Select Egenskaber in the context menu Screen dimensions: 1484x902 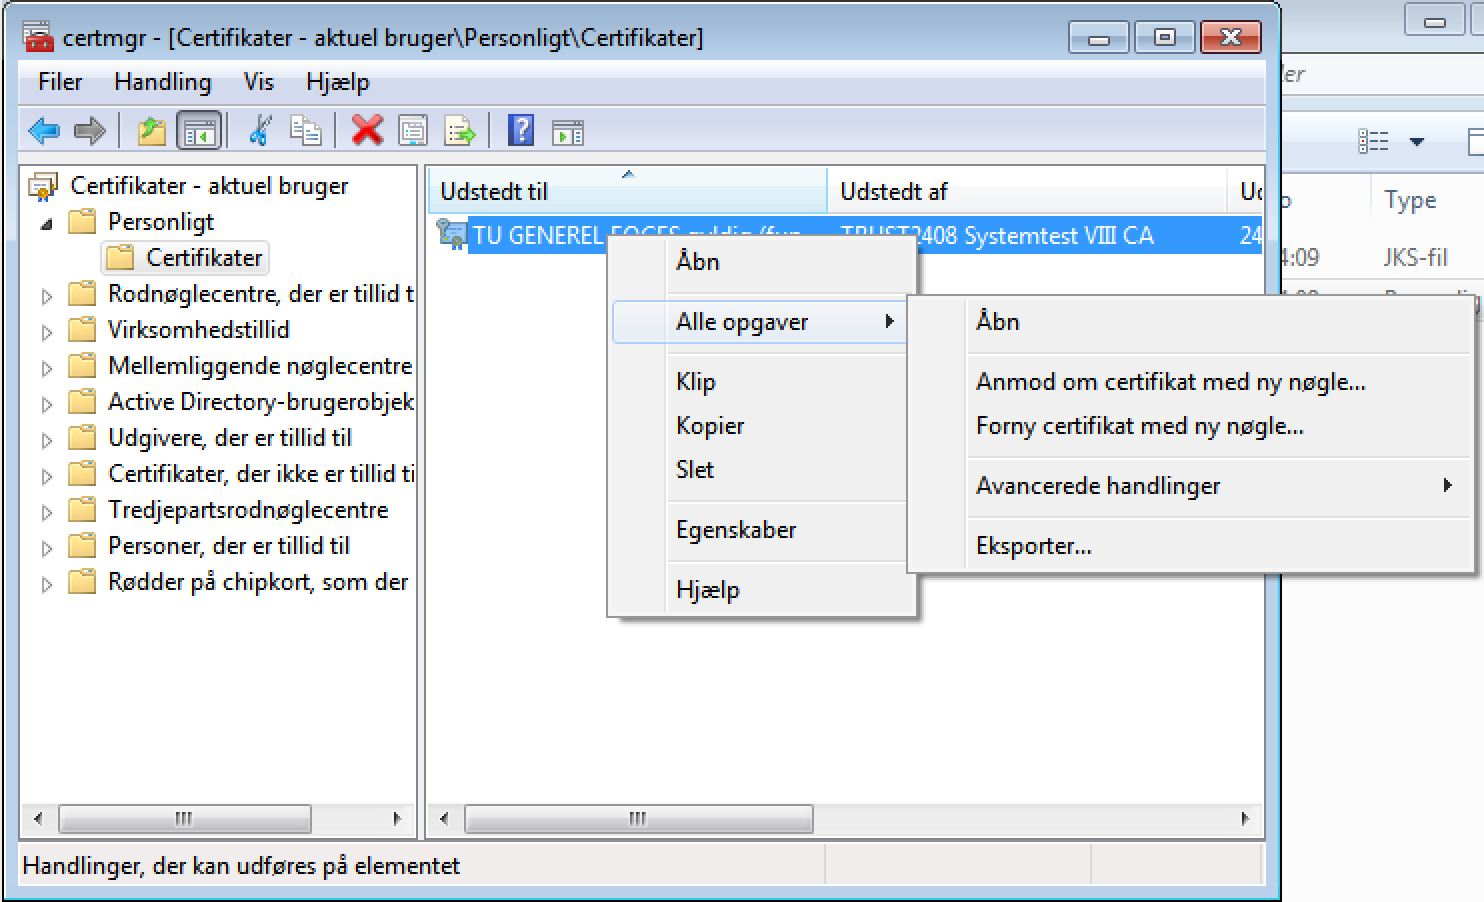pyautogui.click(x=736, y=530)
